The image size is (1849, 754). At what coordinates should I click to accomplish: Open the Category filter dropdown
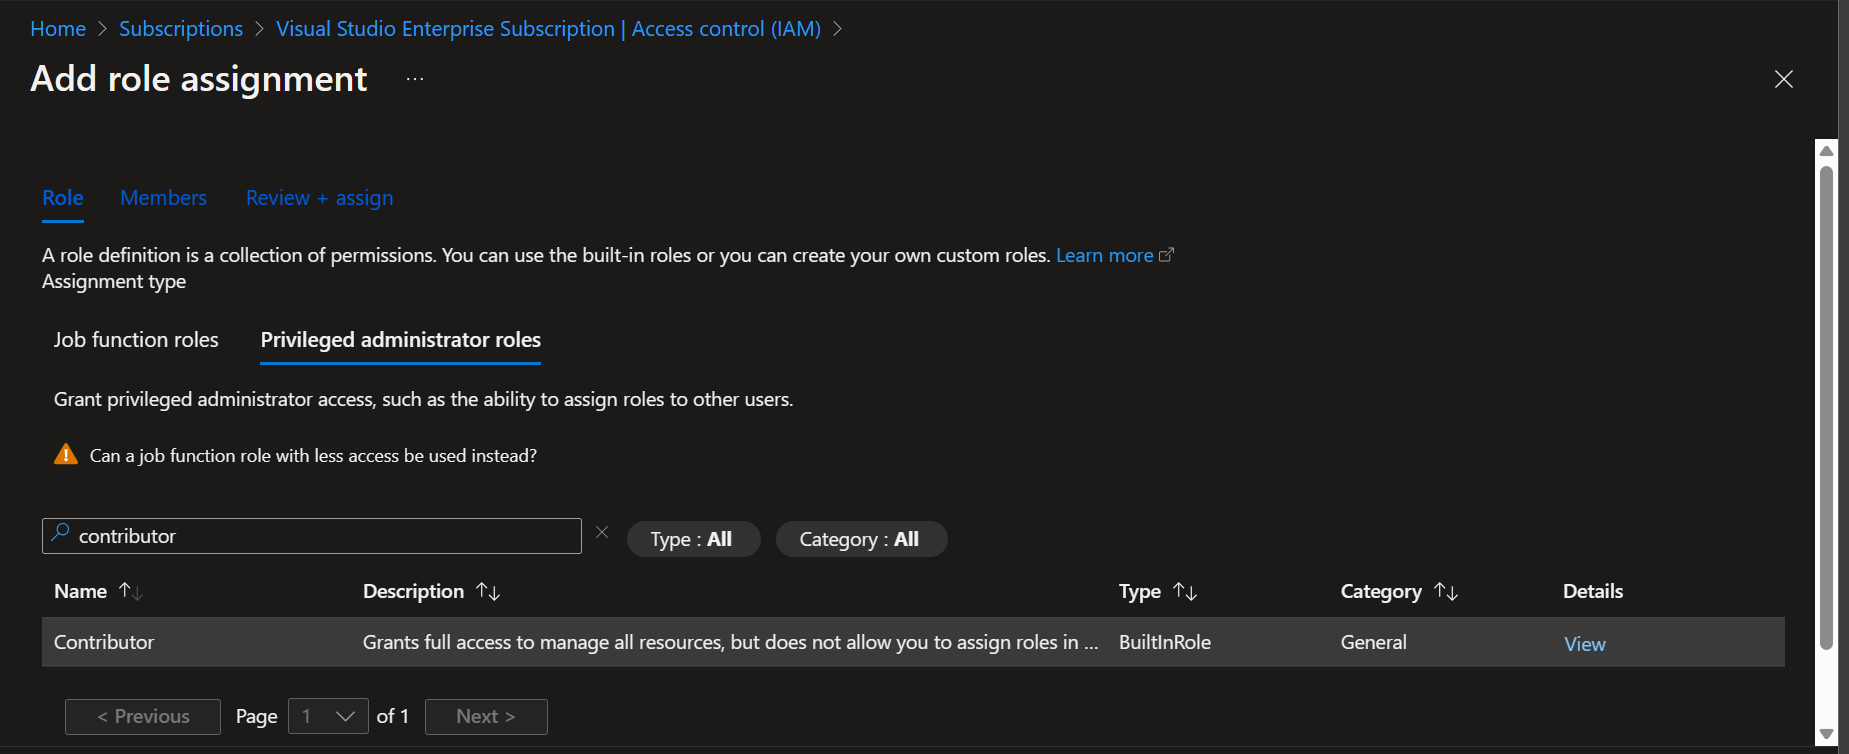(860, 539)
